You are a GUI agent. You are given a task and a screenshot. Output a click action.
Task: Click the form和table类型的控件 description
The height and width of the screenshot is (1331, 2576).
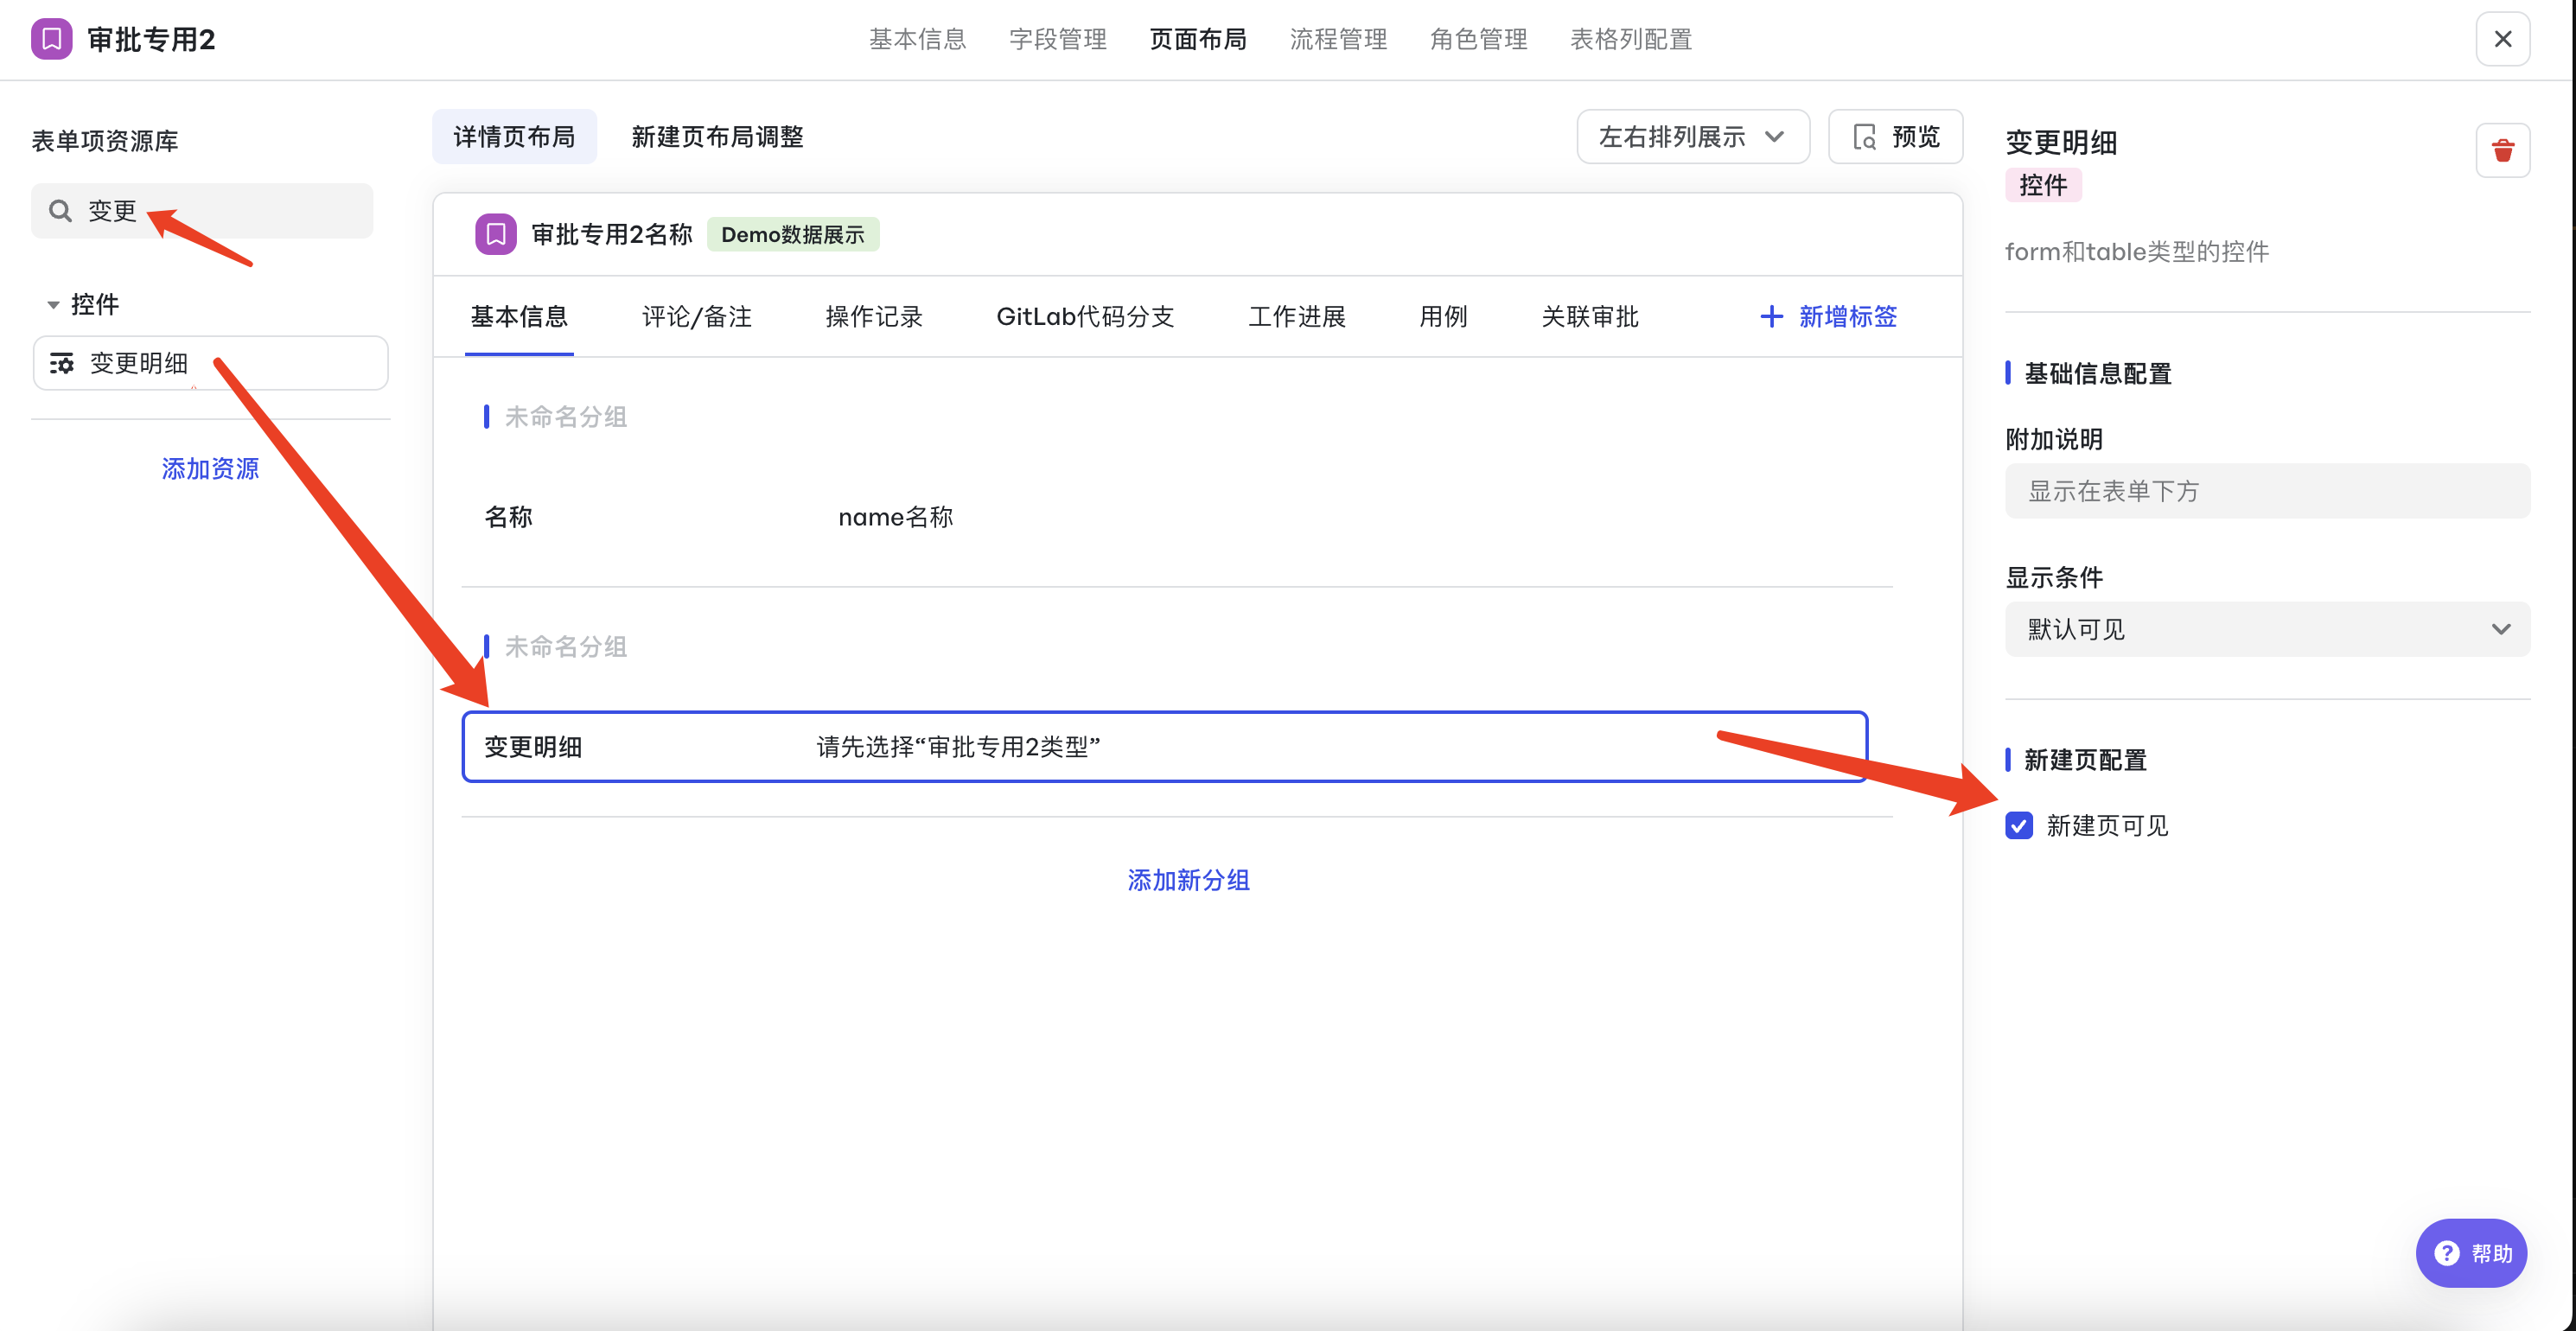(2137, 252)
